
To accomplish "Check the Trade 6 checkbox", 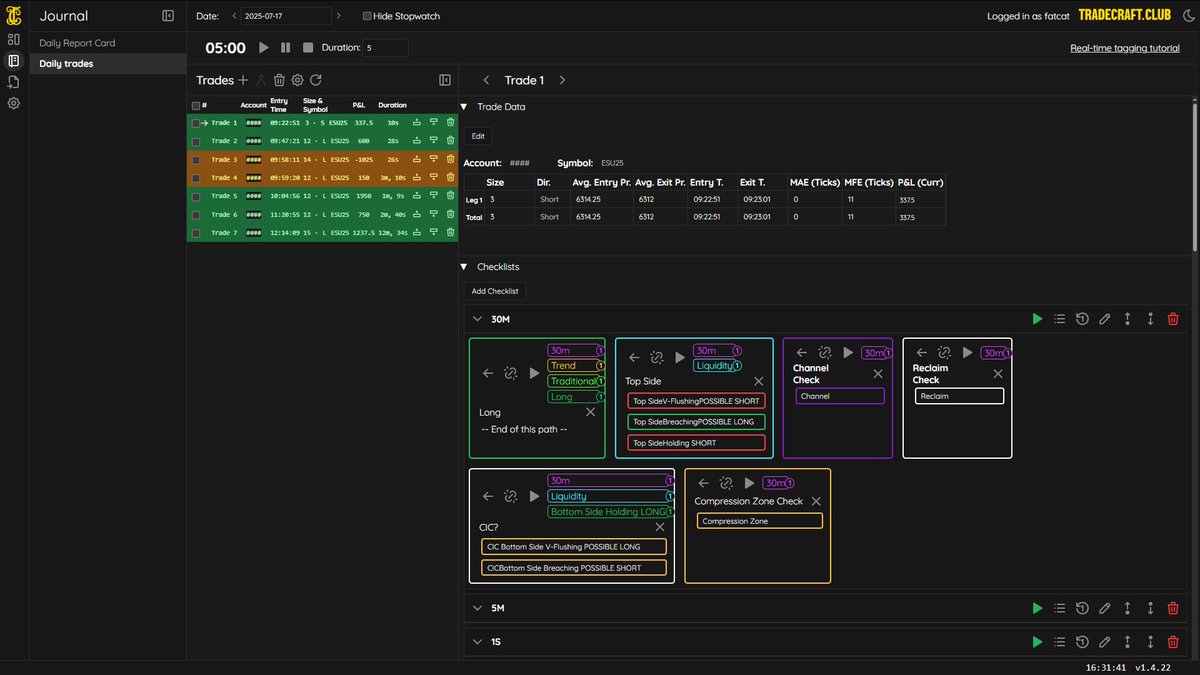I will click(x=196, y=215).
